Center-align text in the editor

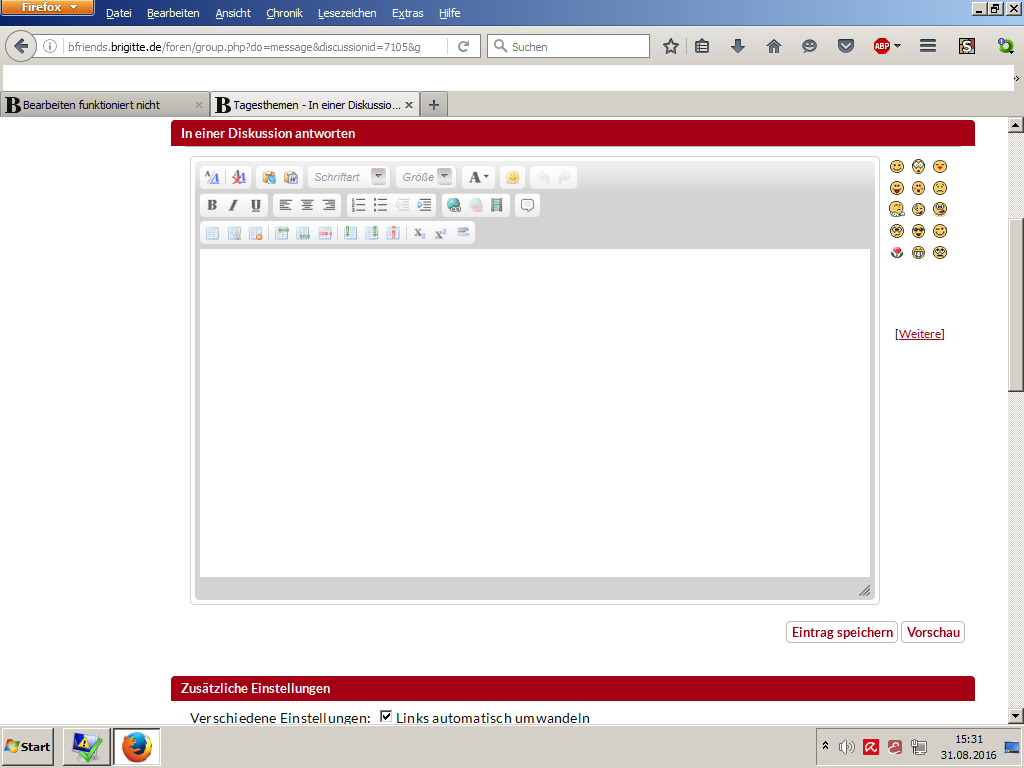pyautogui.click(x=307, y=205)
